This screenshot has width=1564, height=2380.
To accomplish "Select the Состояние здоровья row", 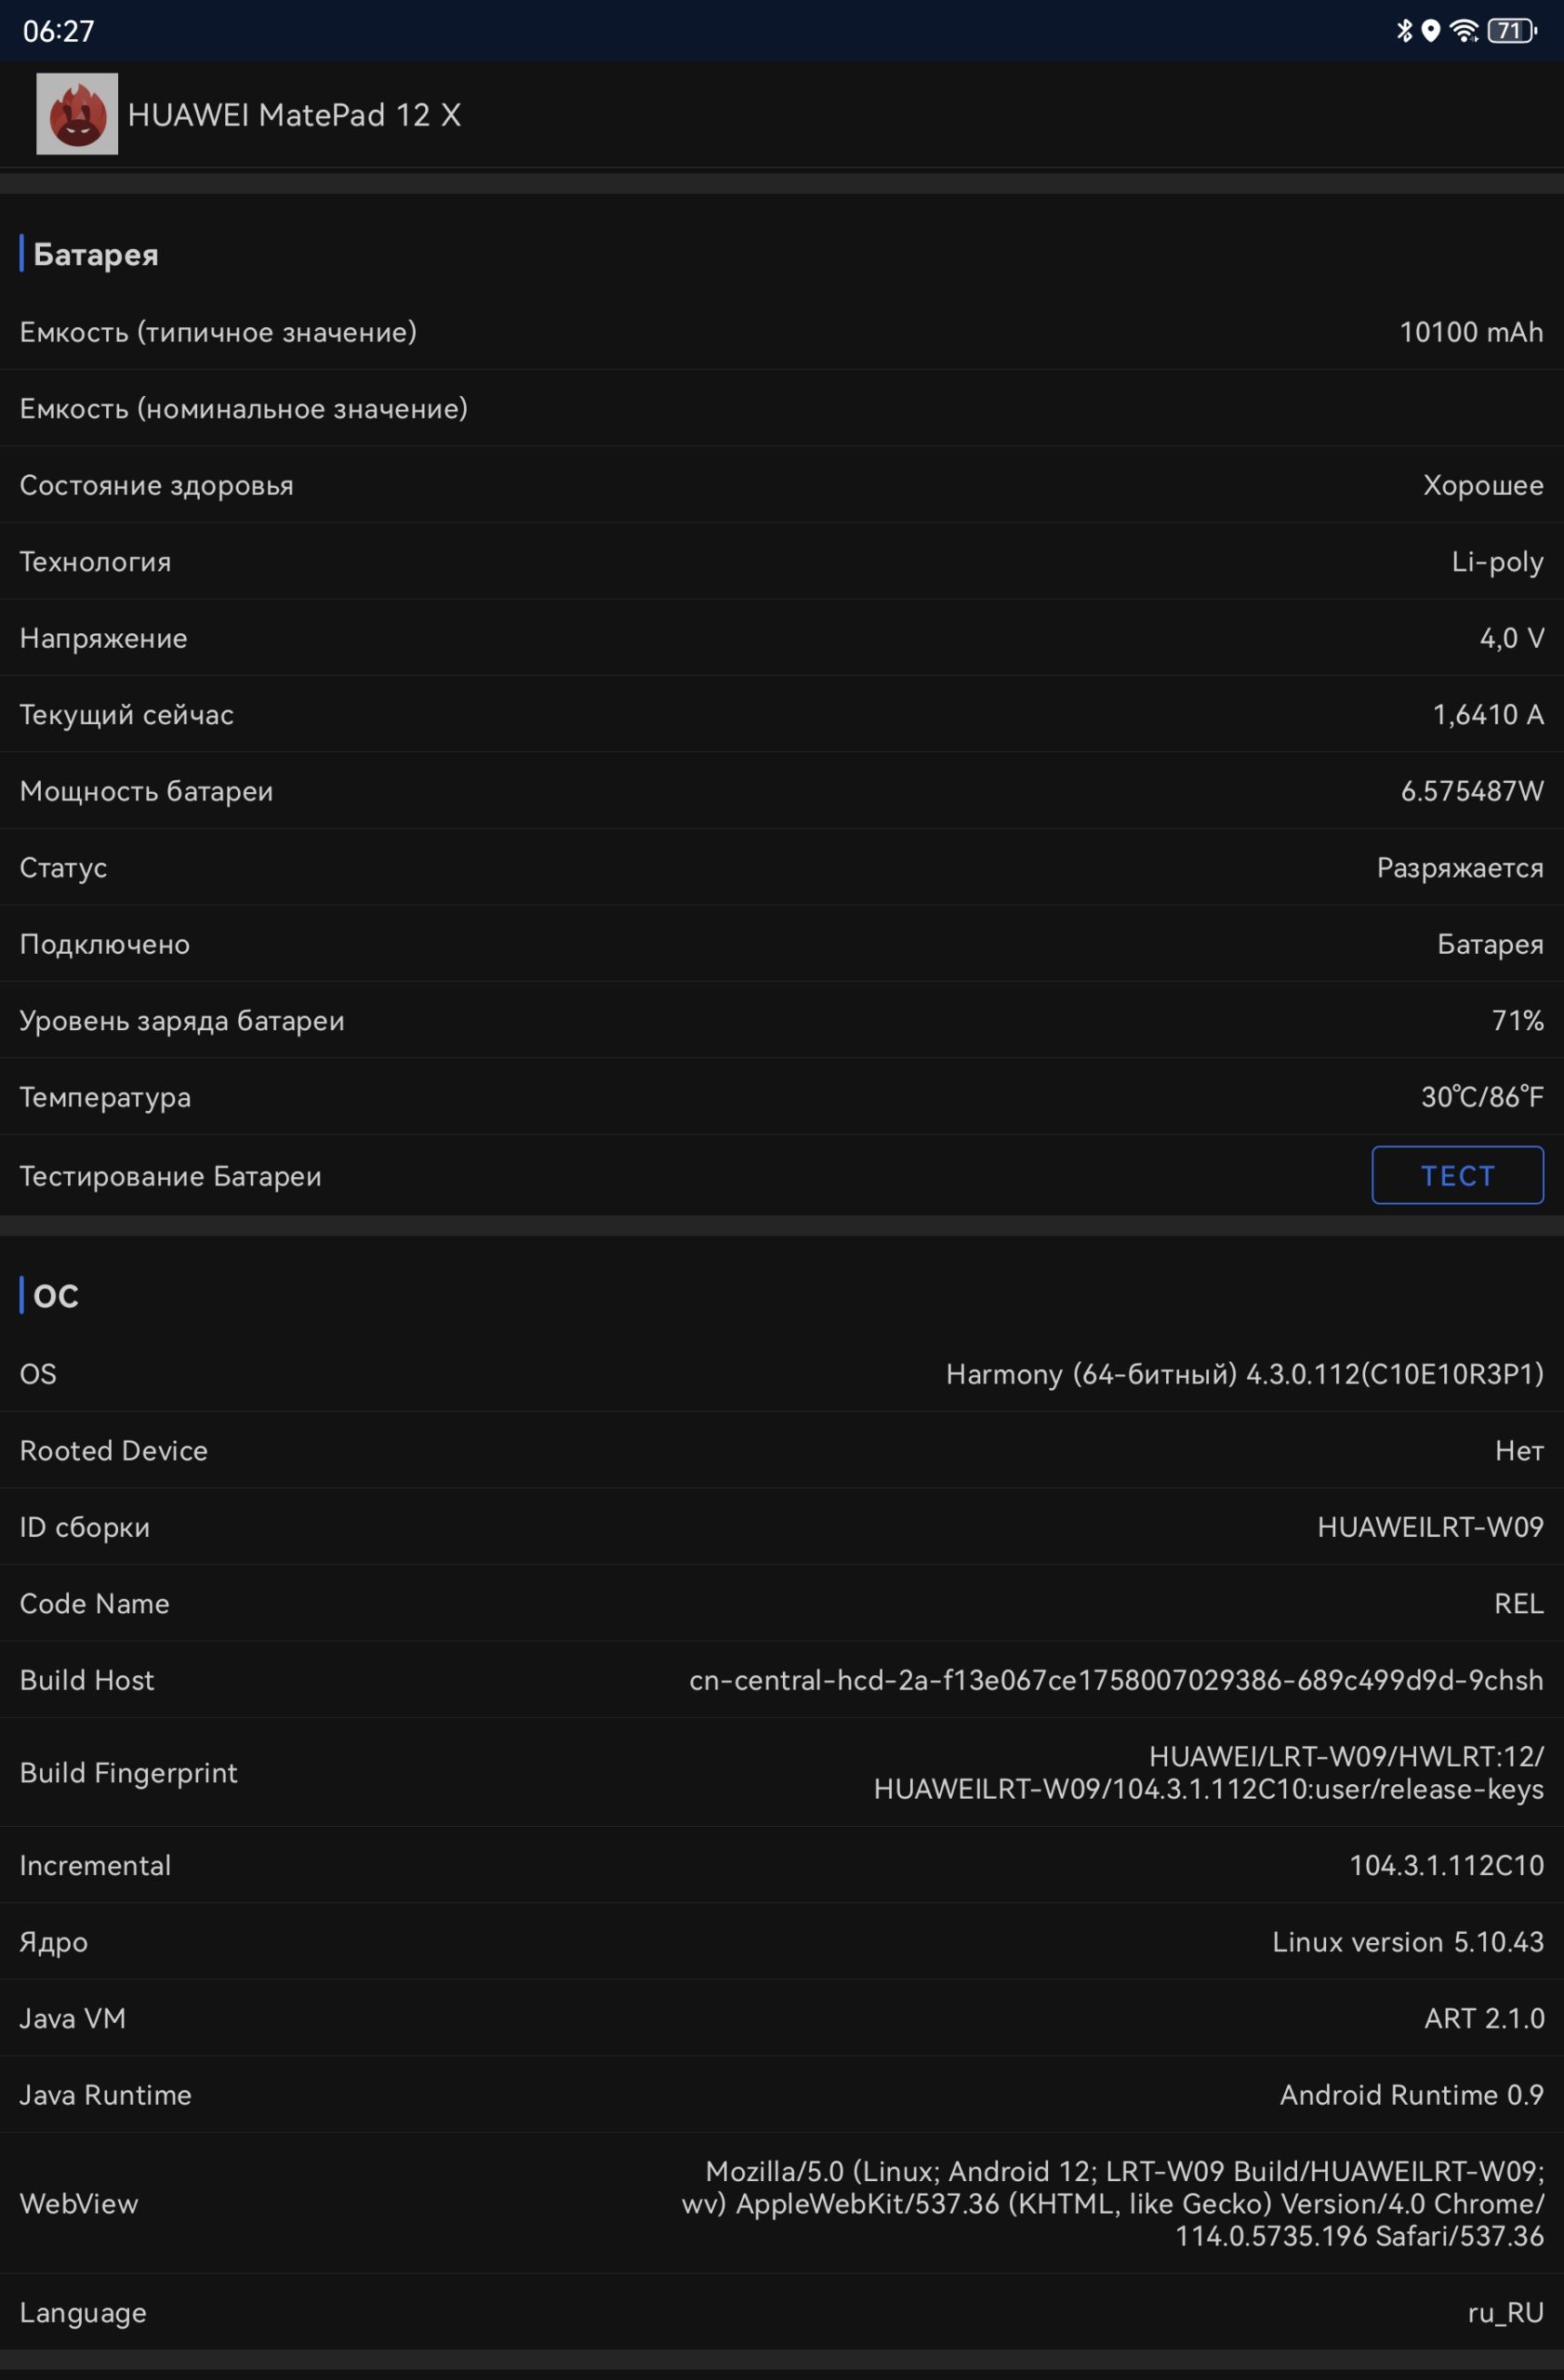I will 782,485.
